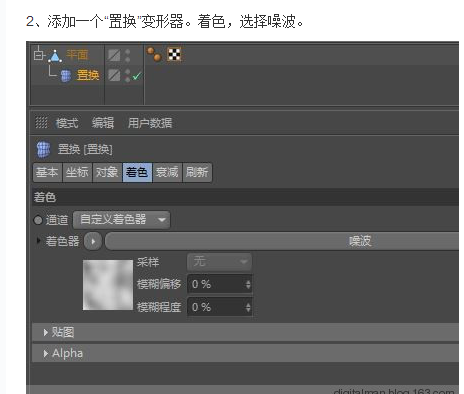Open the 用户数据 menu
Image resolution: width=464 pixels, height=394 pixels.
pyautogui.click(x=150, y=123)
